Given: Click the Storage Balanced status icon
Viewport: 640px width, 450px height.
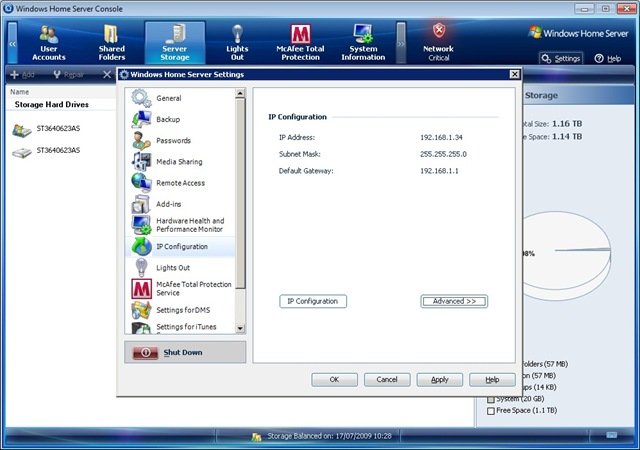Looking at the screenshot, I should [x=256, y=437].
